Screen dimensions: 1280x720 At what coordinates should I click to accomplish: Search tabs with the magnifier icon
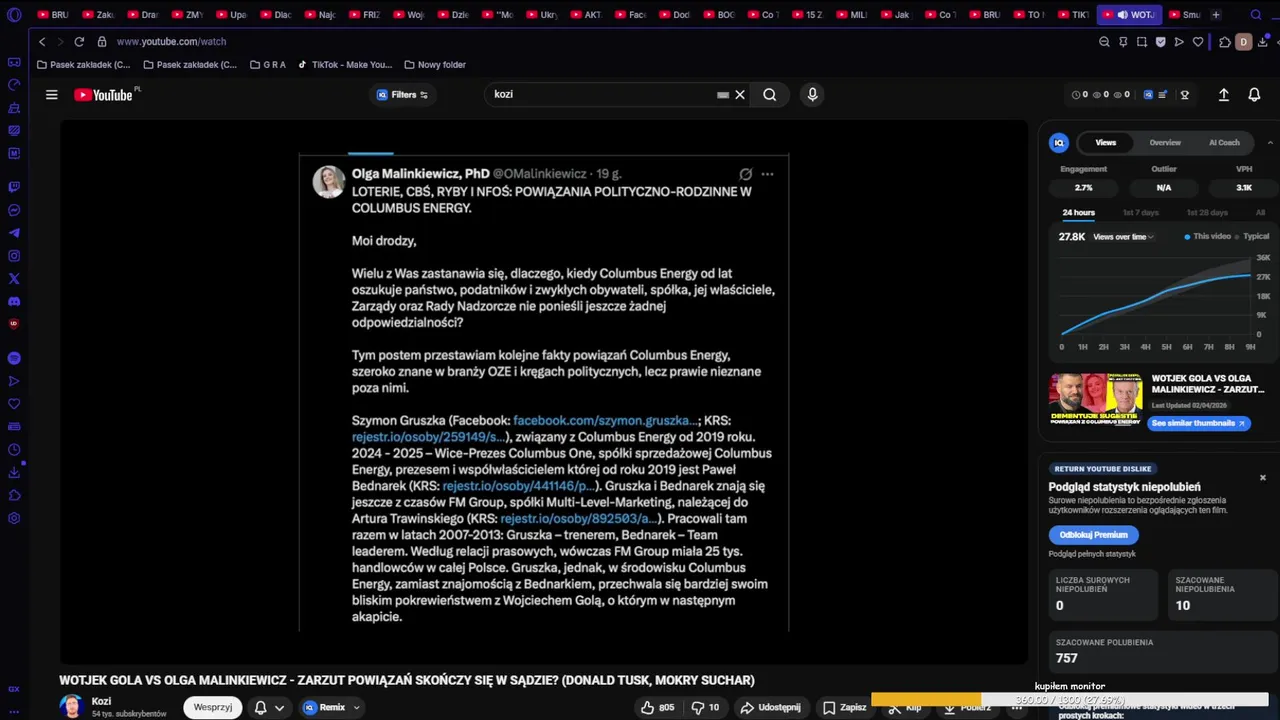click(1257, 15)
